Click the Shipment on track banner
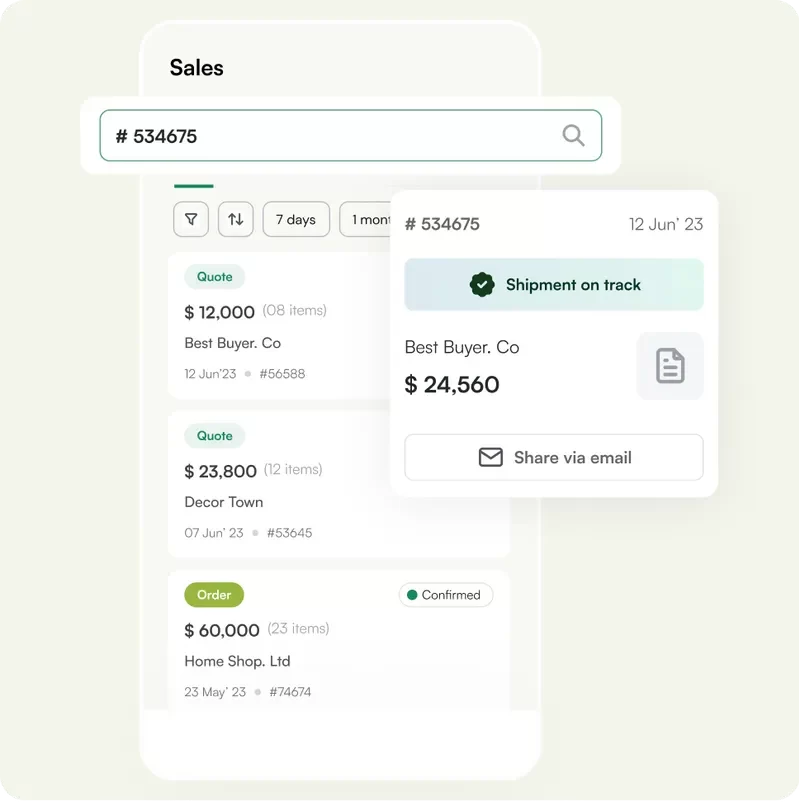This screenshot has height=802, width=799. [553, 285]
